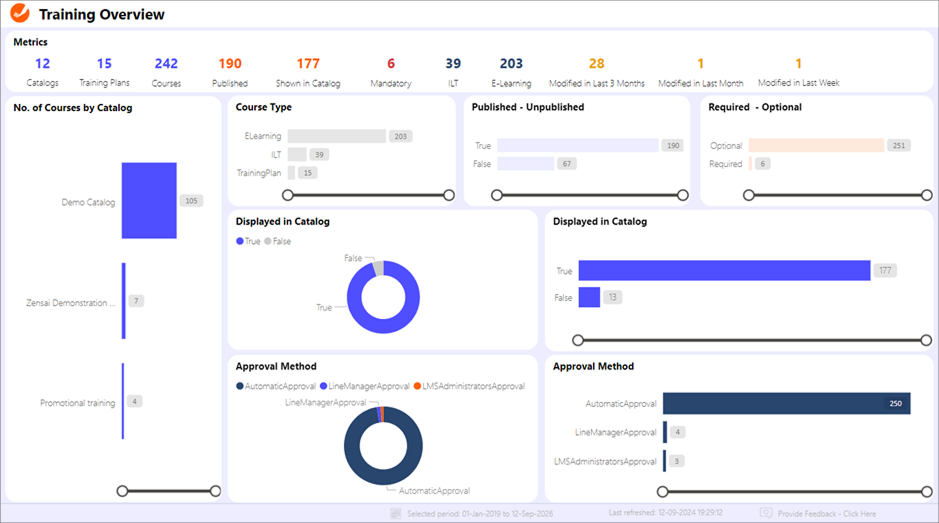Click right slider handle under Published - Unpublished chart
This screenshot has height=523, width=939.
(x=683, y=195)
